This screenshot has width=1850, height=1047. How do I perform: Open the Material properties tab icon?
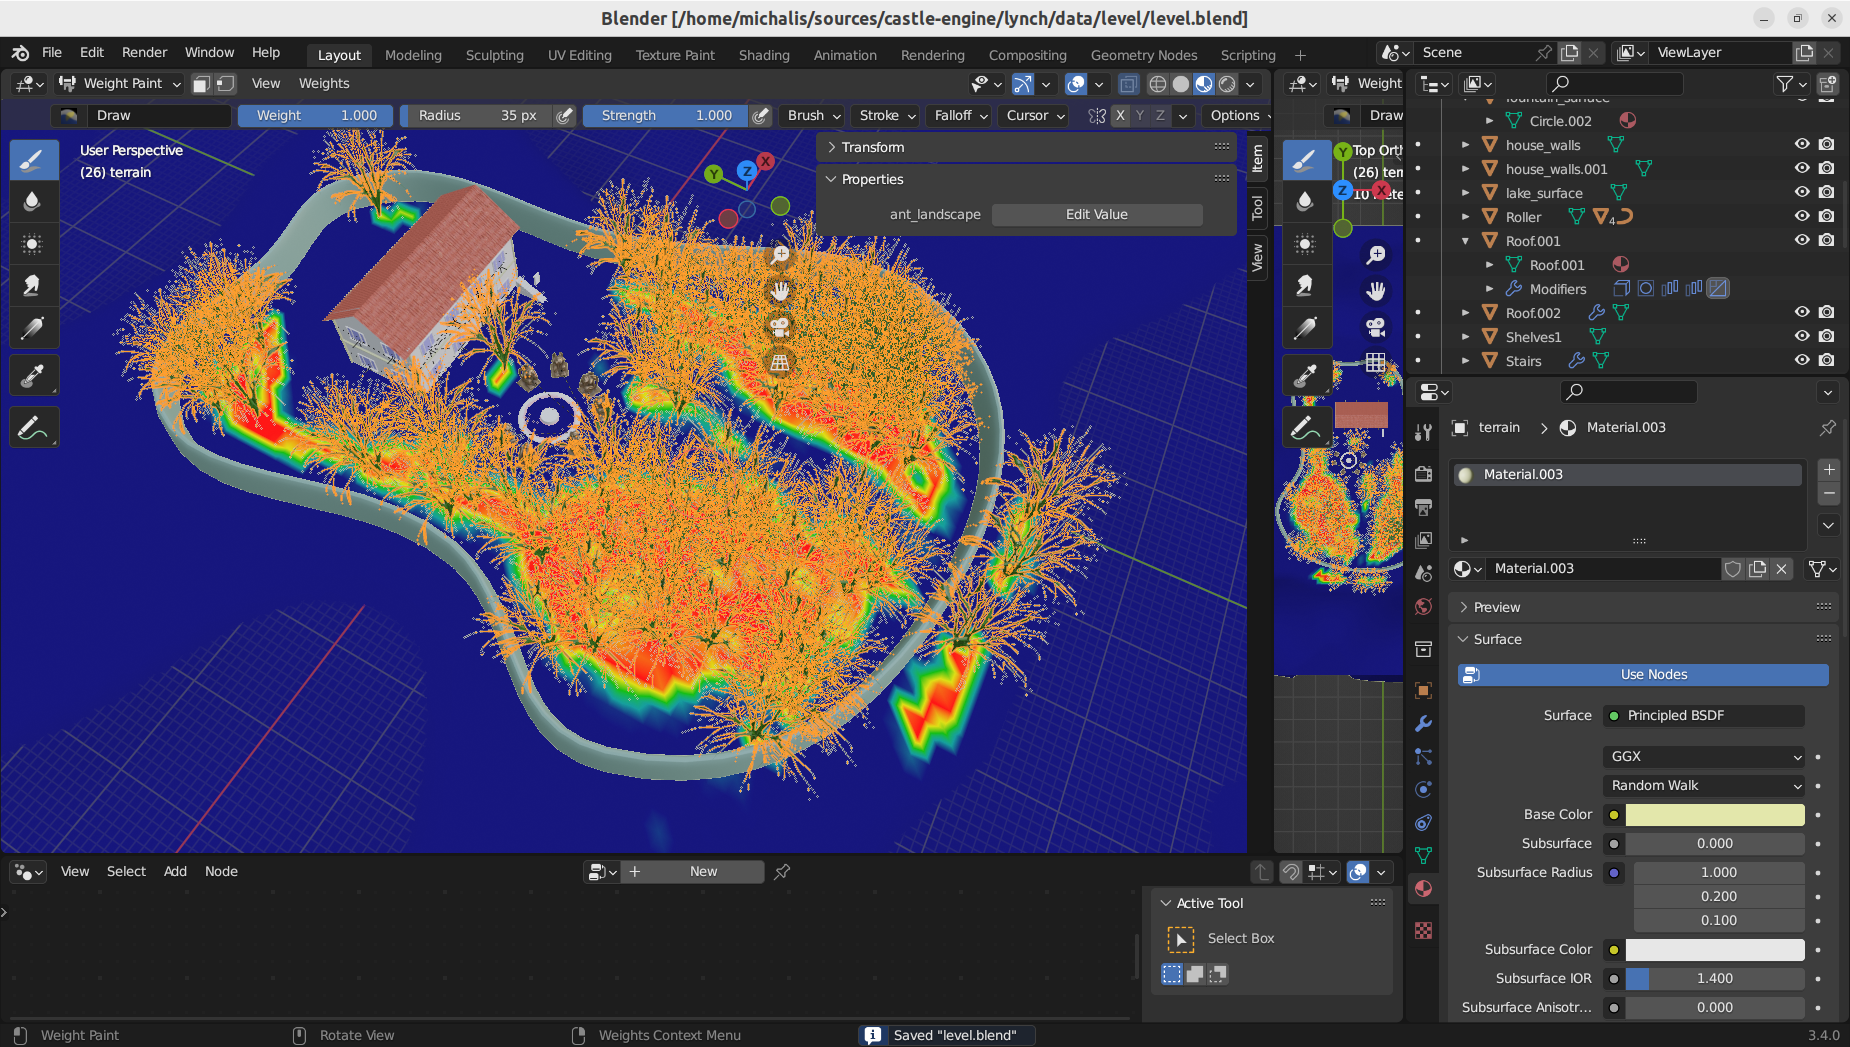[x=1423, y=888]
